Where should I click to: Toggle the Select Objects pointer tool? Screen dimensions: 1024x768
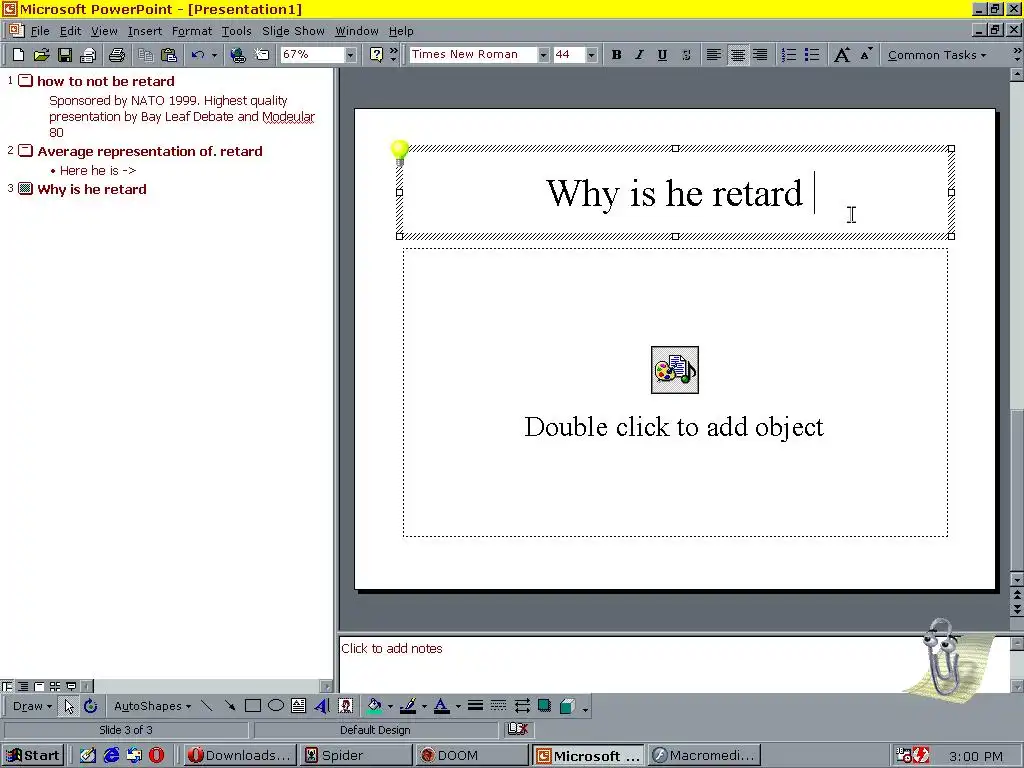[69, 706]
